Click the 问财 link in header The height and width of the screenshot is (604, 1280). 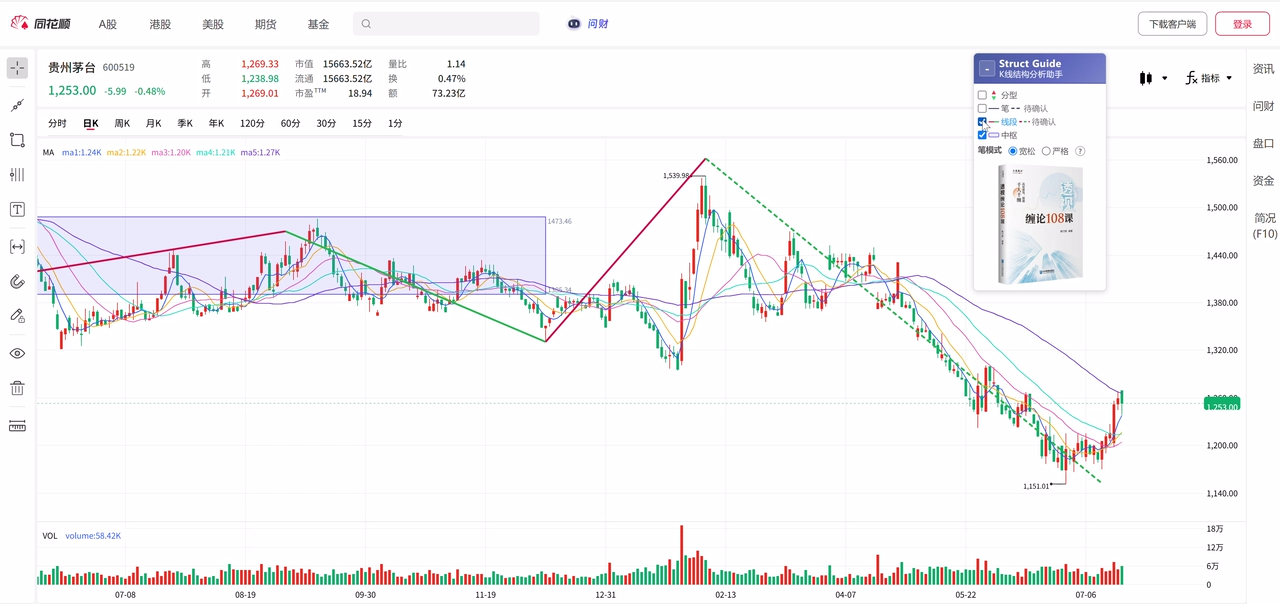click(598, 24)
